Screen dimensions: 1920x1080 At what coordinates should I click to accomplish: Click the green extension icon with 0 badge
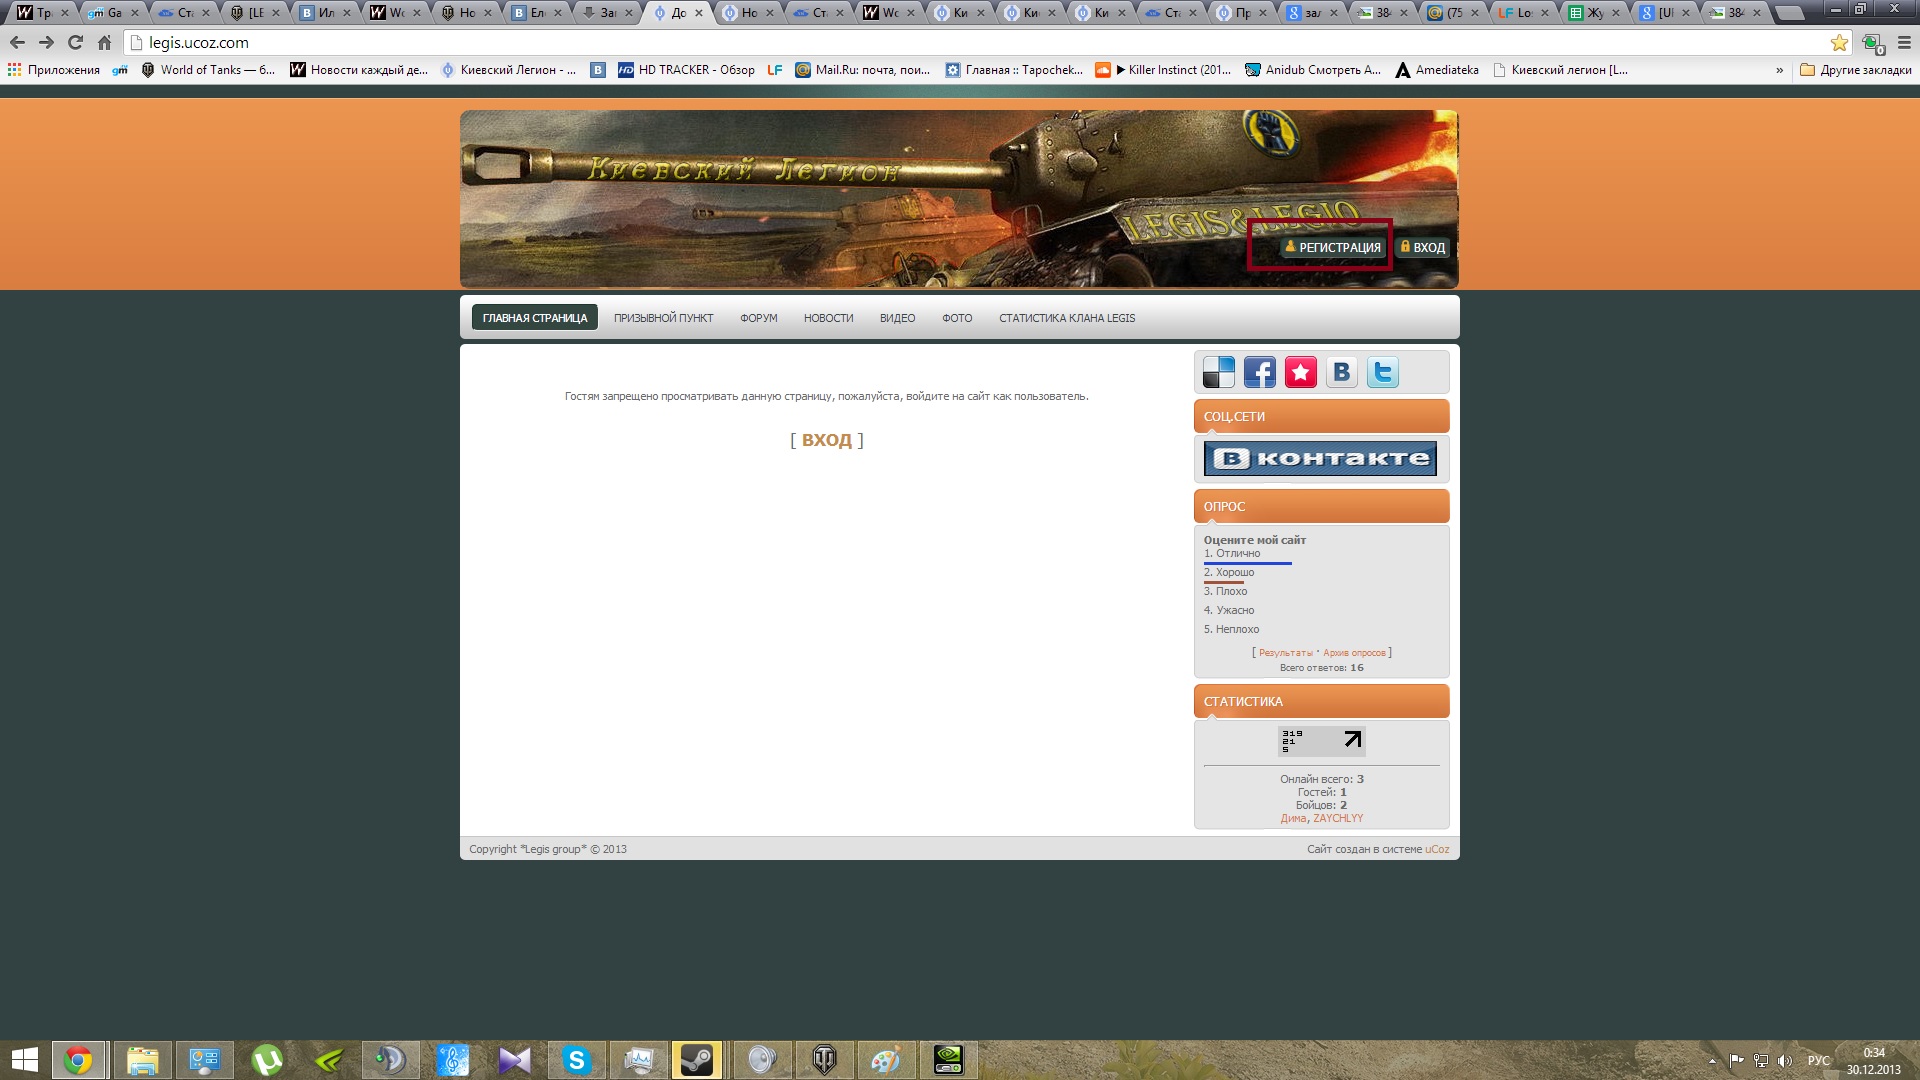click(x=1872, y=43)
